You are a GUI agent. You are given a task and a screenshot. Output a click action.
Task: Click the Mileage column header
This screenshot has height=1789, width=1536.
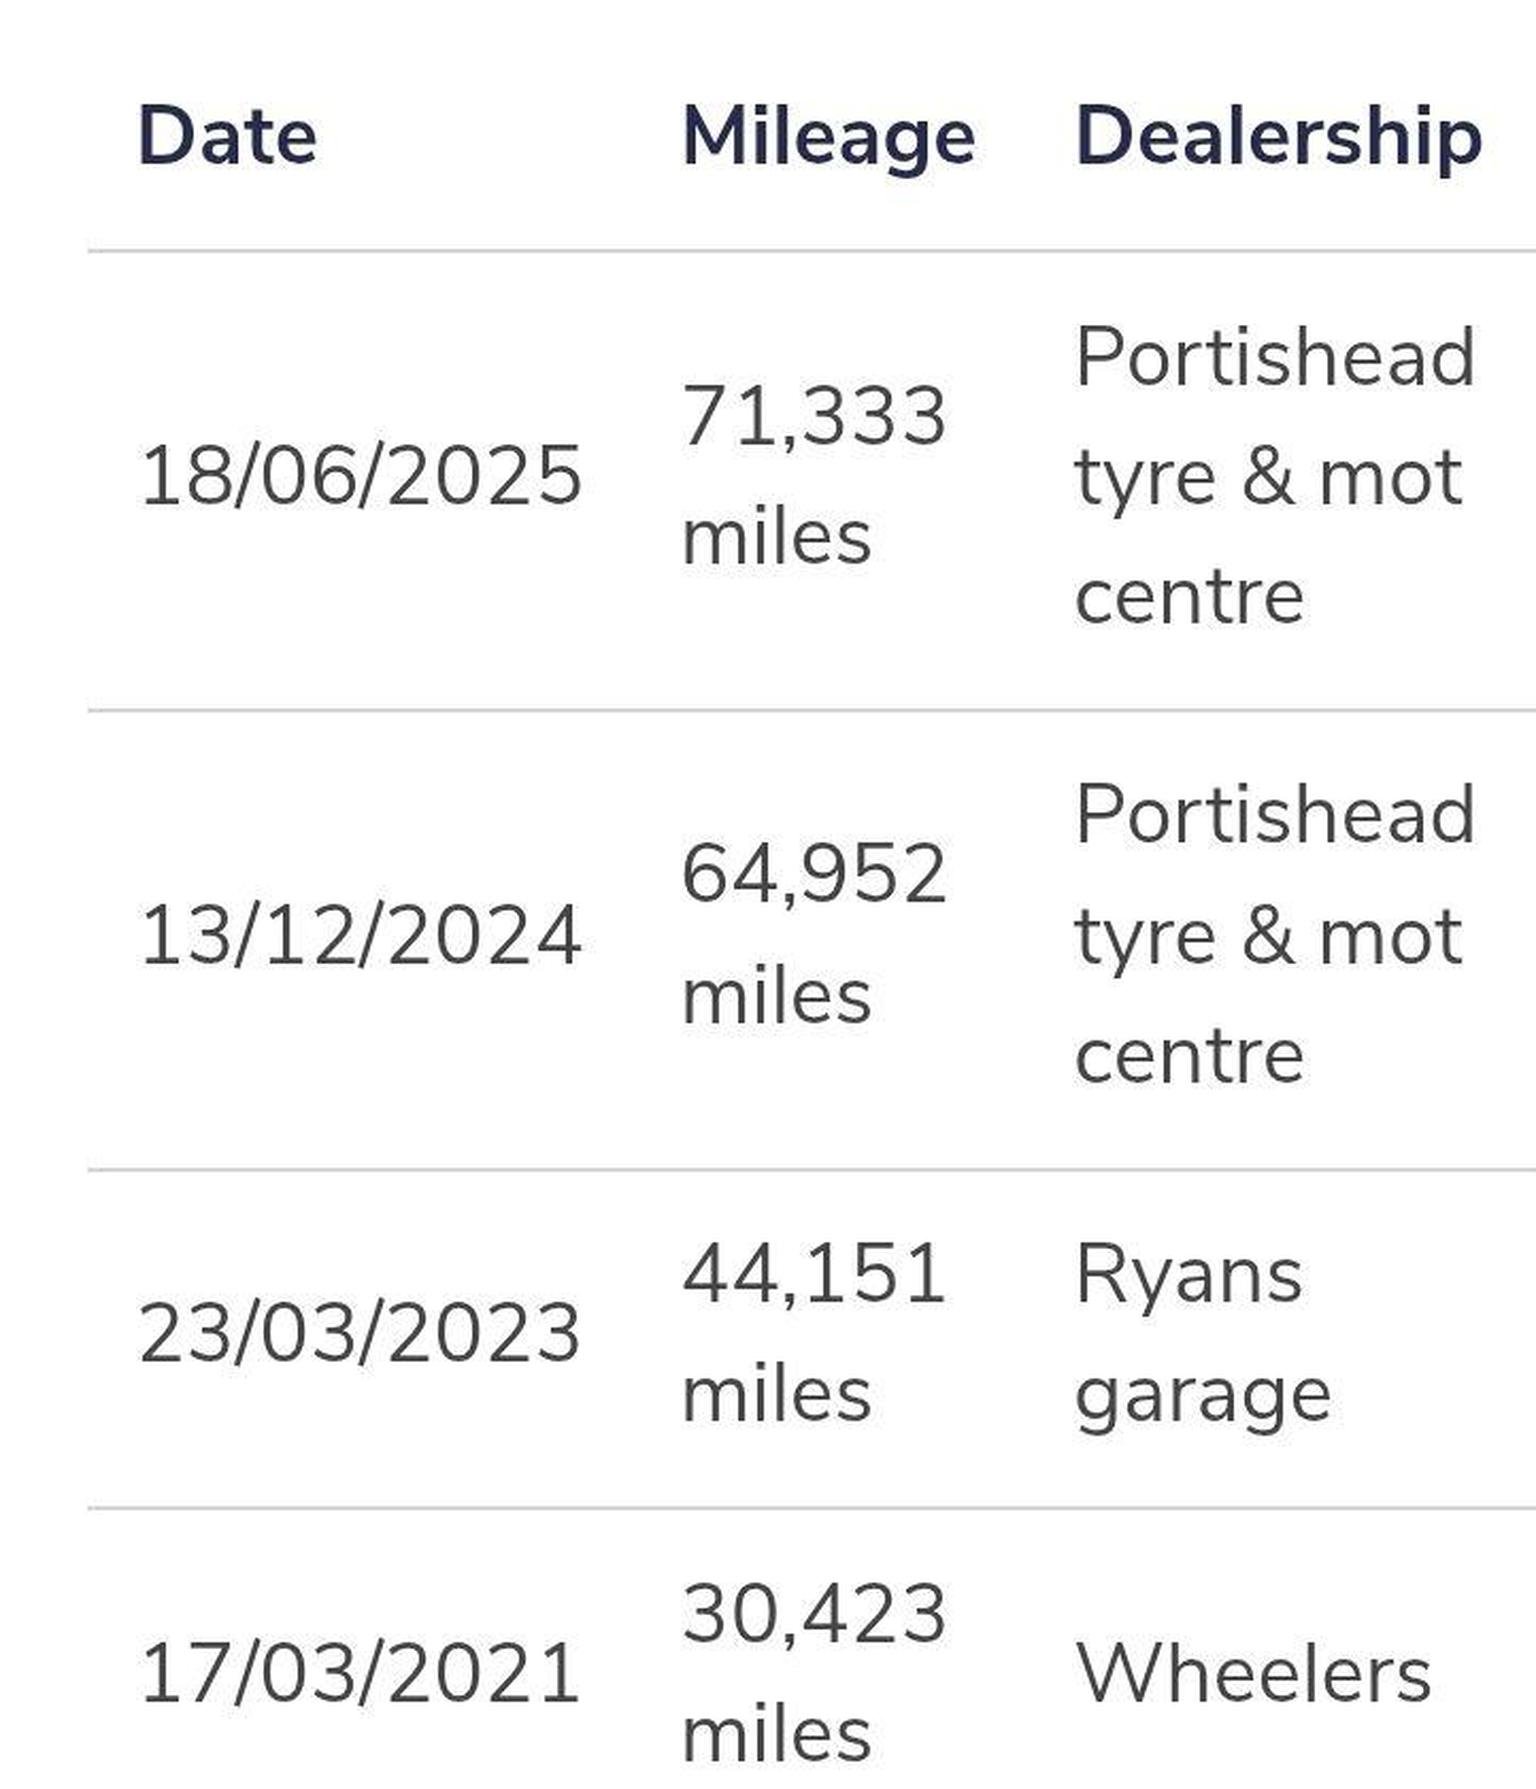click(828, 138)
